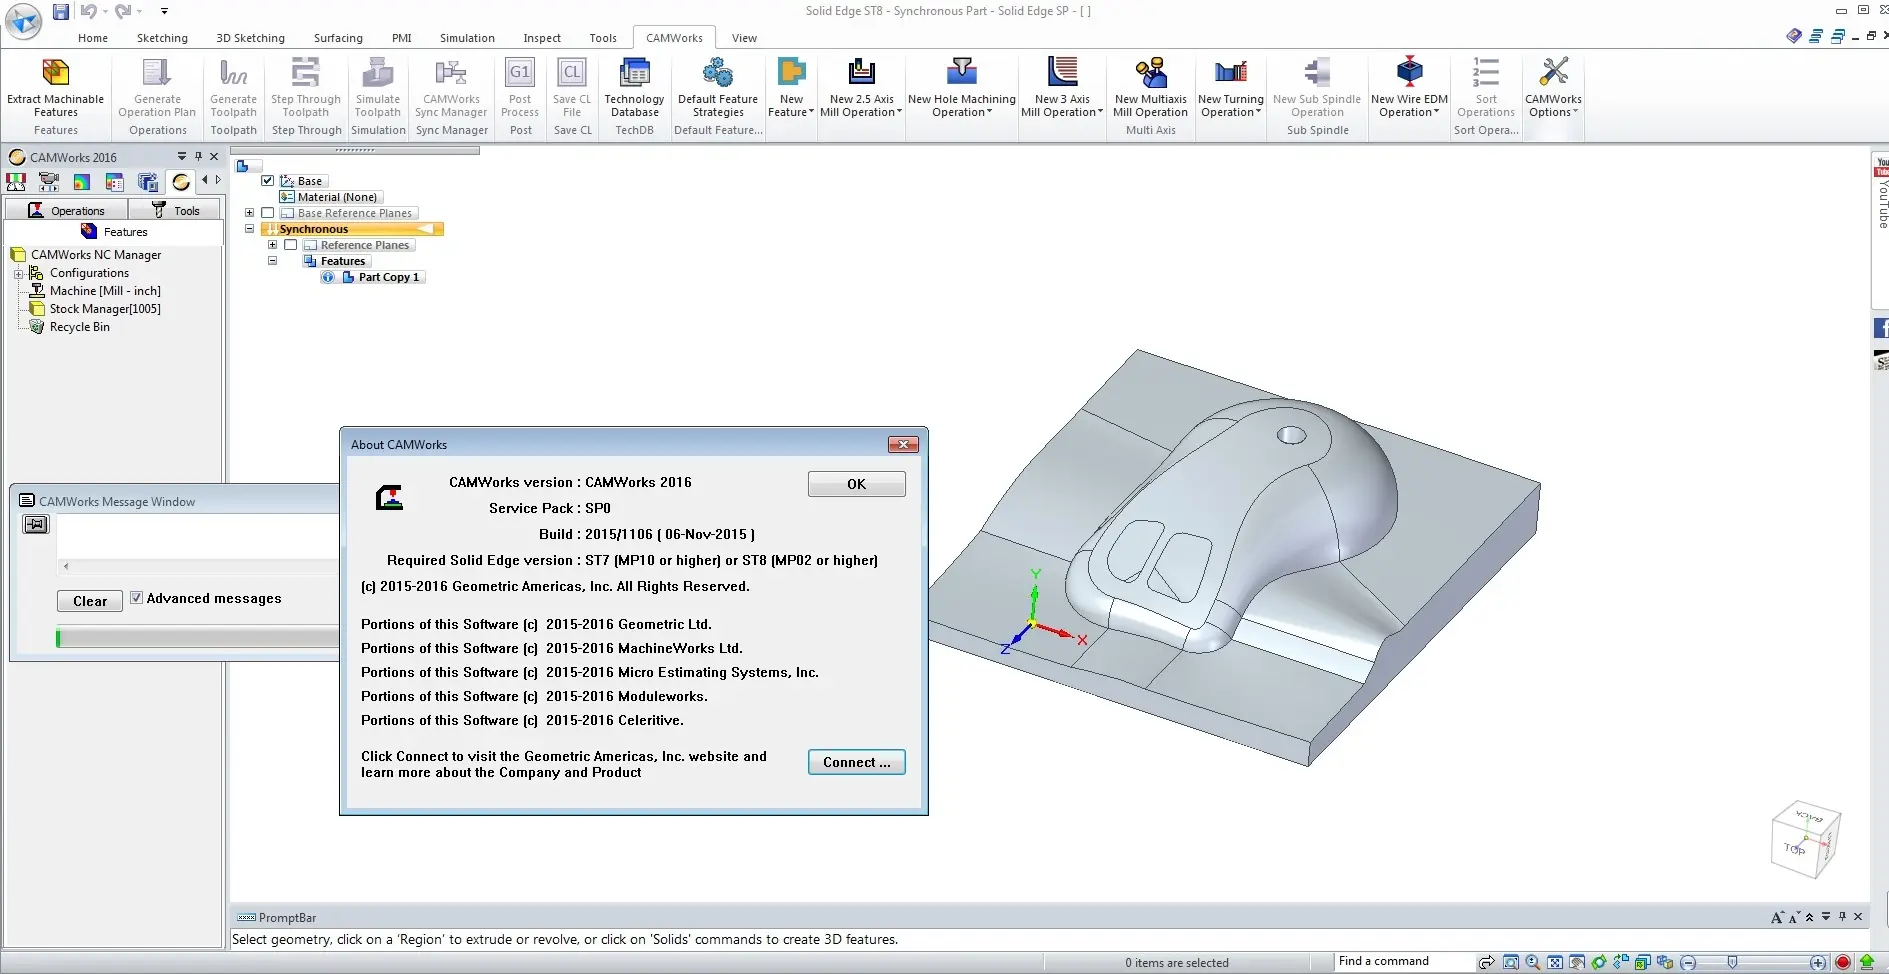The width and height of the screenshot is (1889, 974).
Task: Open the Quick Access Toolbar customize dropdown
Action: (x=164, y=12)
